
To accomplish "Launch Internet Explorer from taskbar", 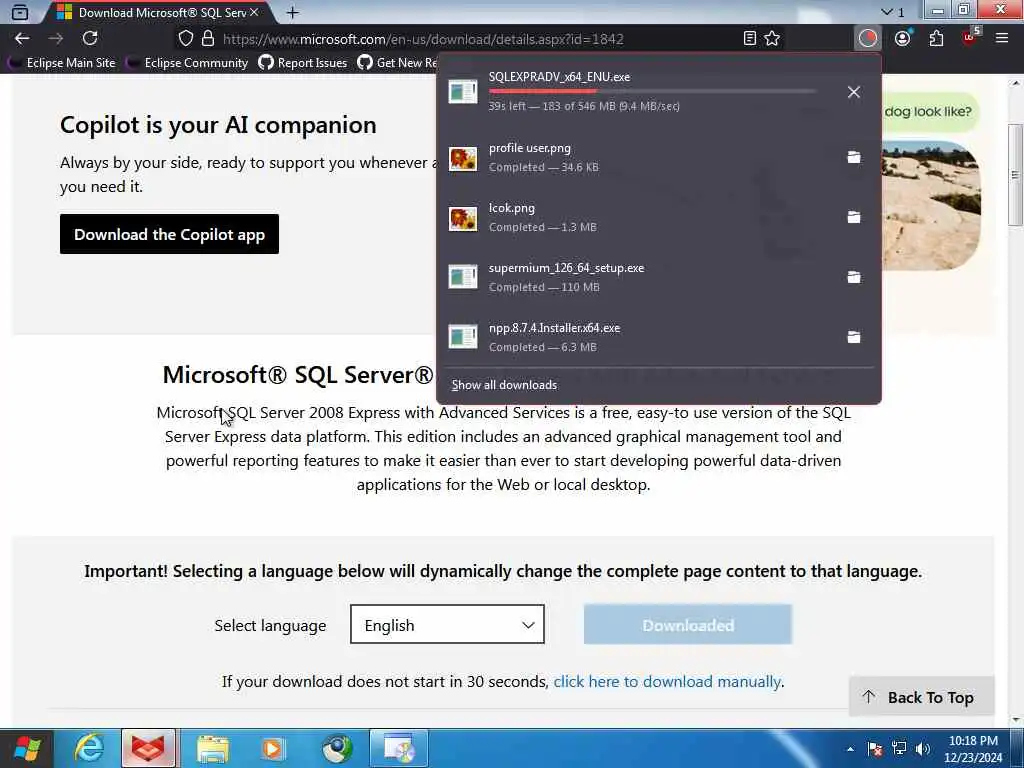I will click(x=89, y=748).
